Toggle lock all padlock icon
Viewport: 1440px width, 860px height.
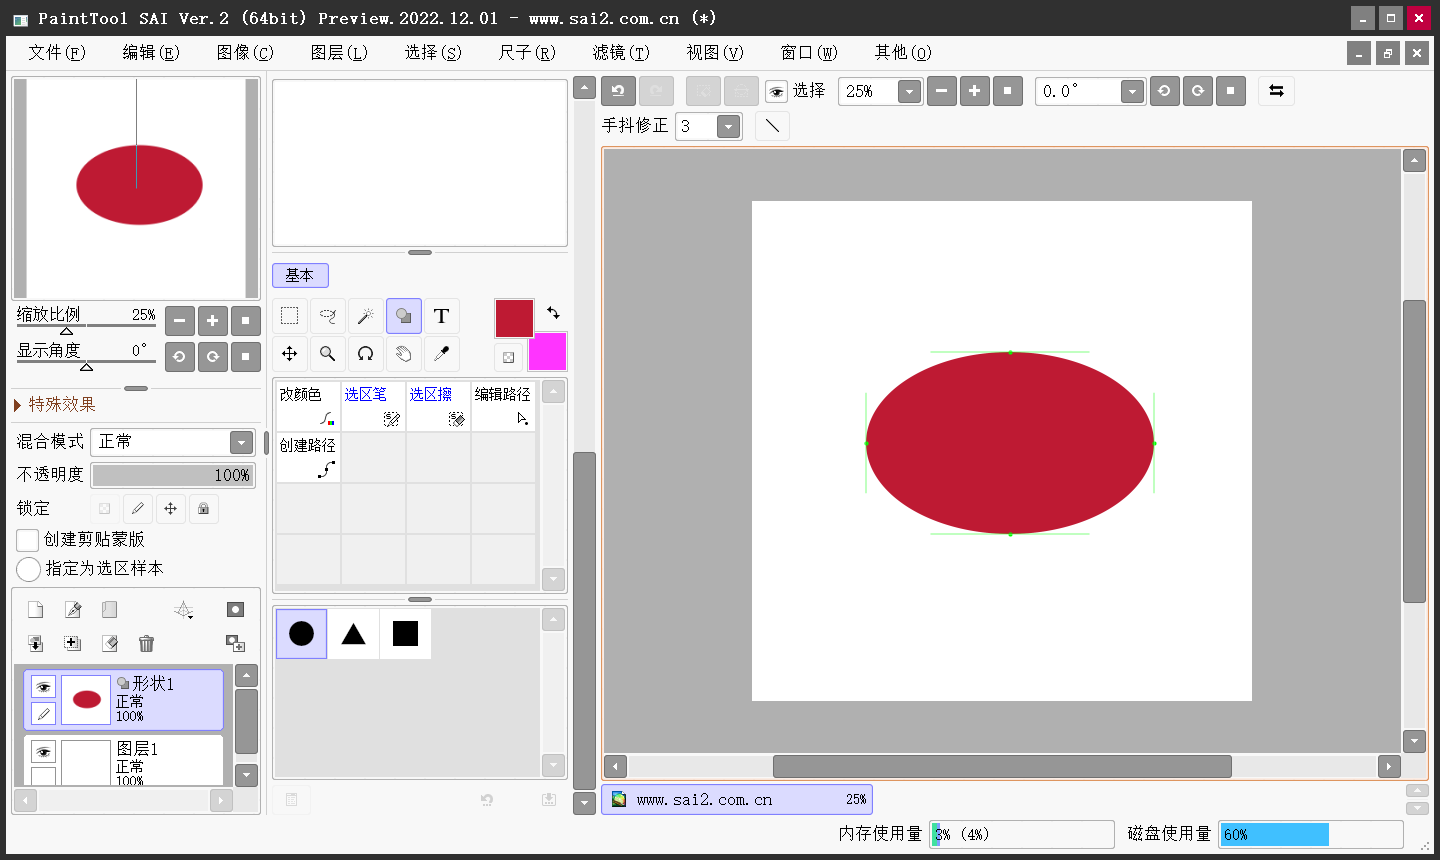(x=204, y=509)
